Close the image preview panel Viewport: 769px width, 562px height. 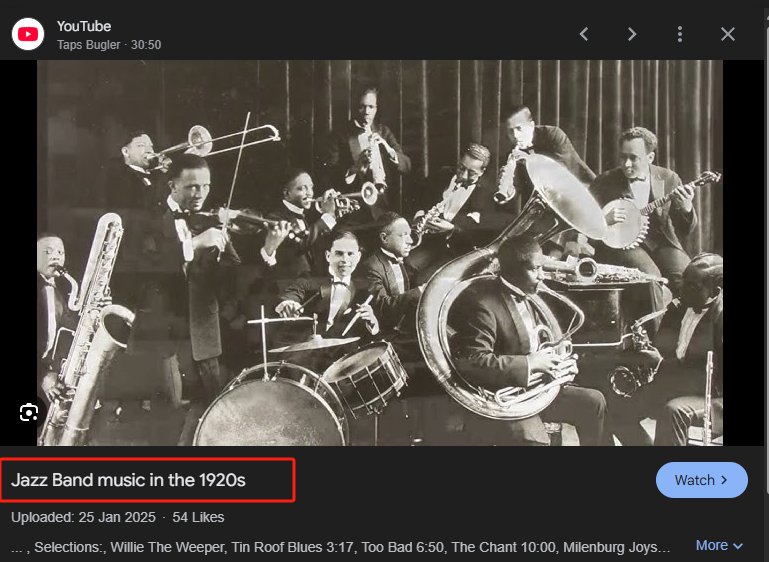[728, 34]
